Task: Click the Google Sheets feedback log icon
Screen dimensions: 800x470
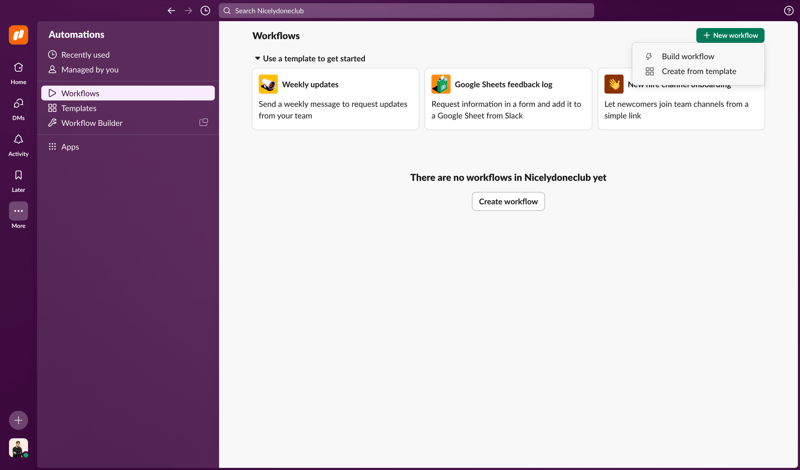Action: click(441, 84)
